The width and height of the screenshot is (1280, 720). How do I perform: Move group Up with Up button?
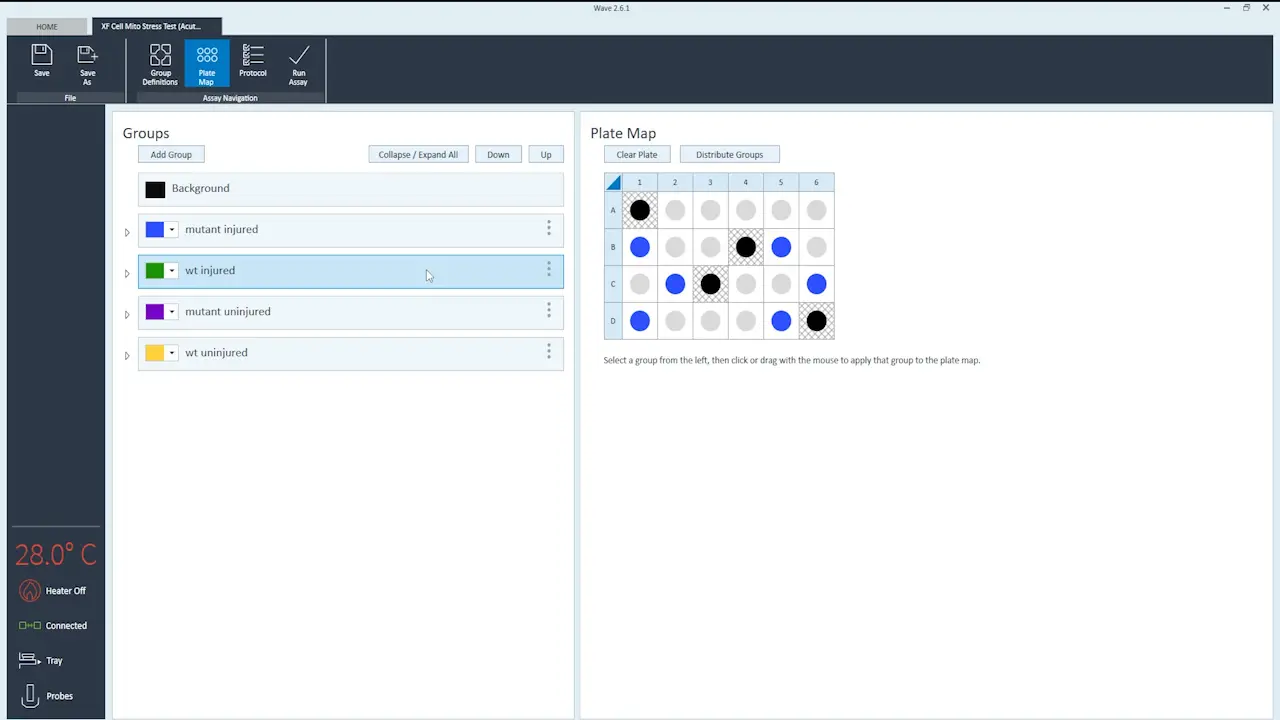[x=546, y=154]
